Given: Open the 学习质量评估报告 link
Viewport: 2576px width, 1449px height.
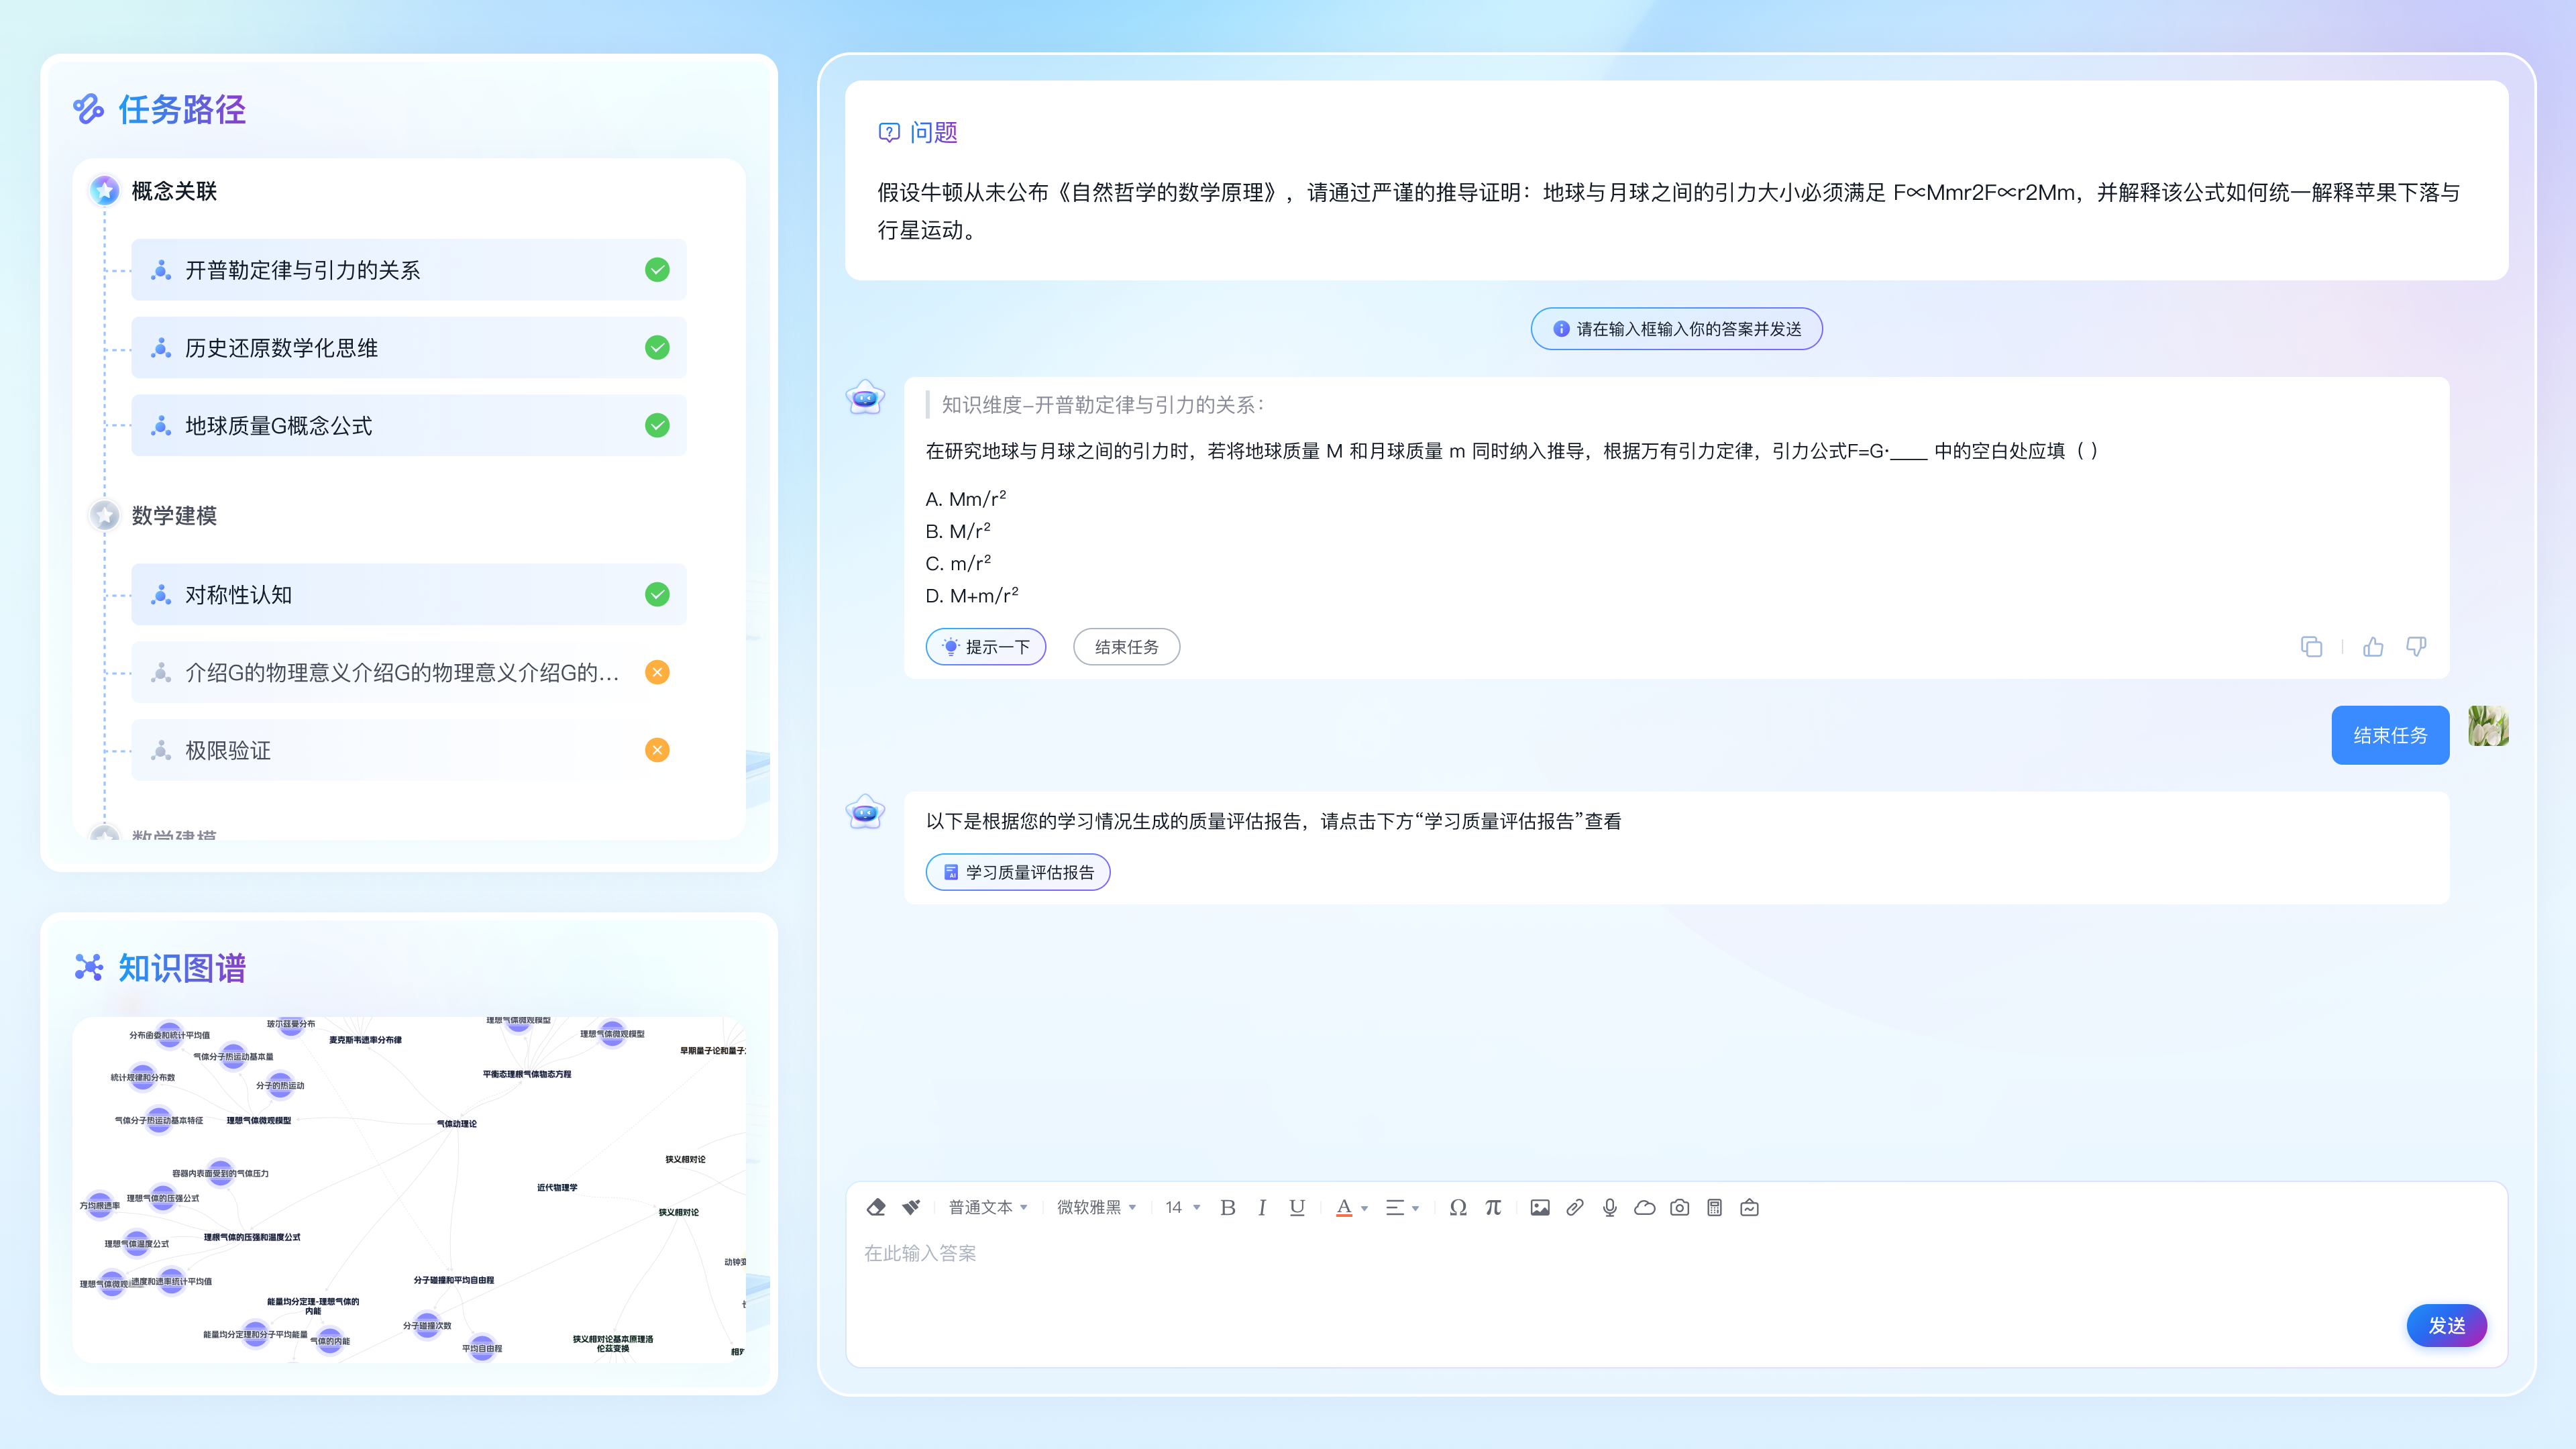Looking at the screenshot, I should coord(1018,872).
